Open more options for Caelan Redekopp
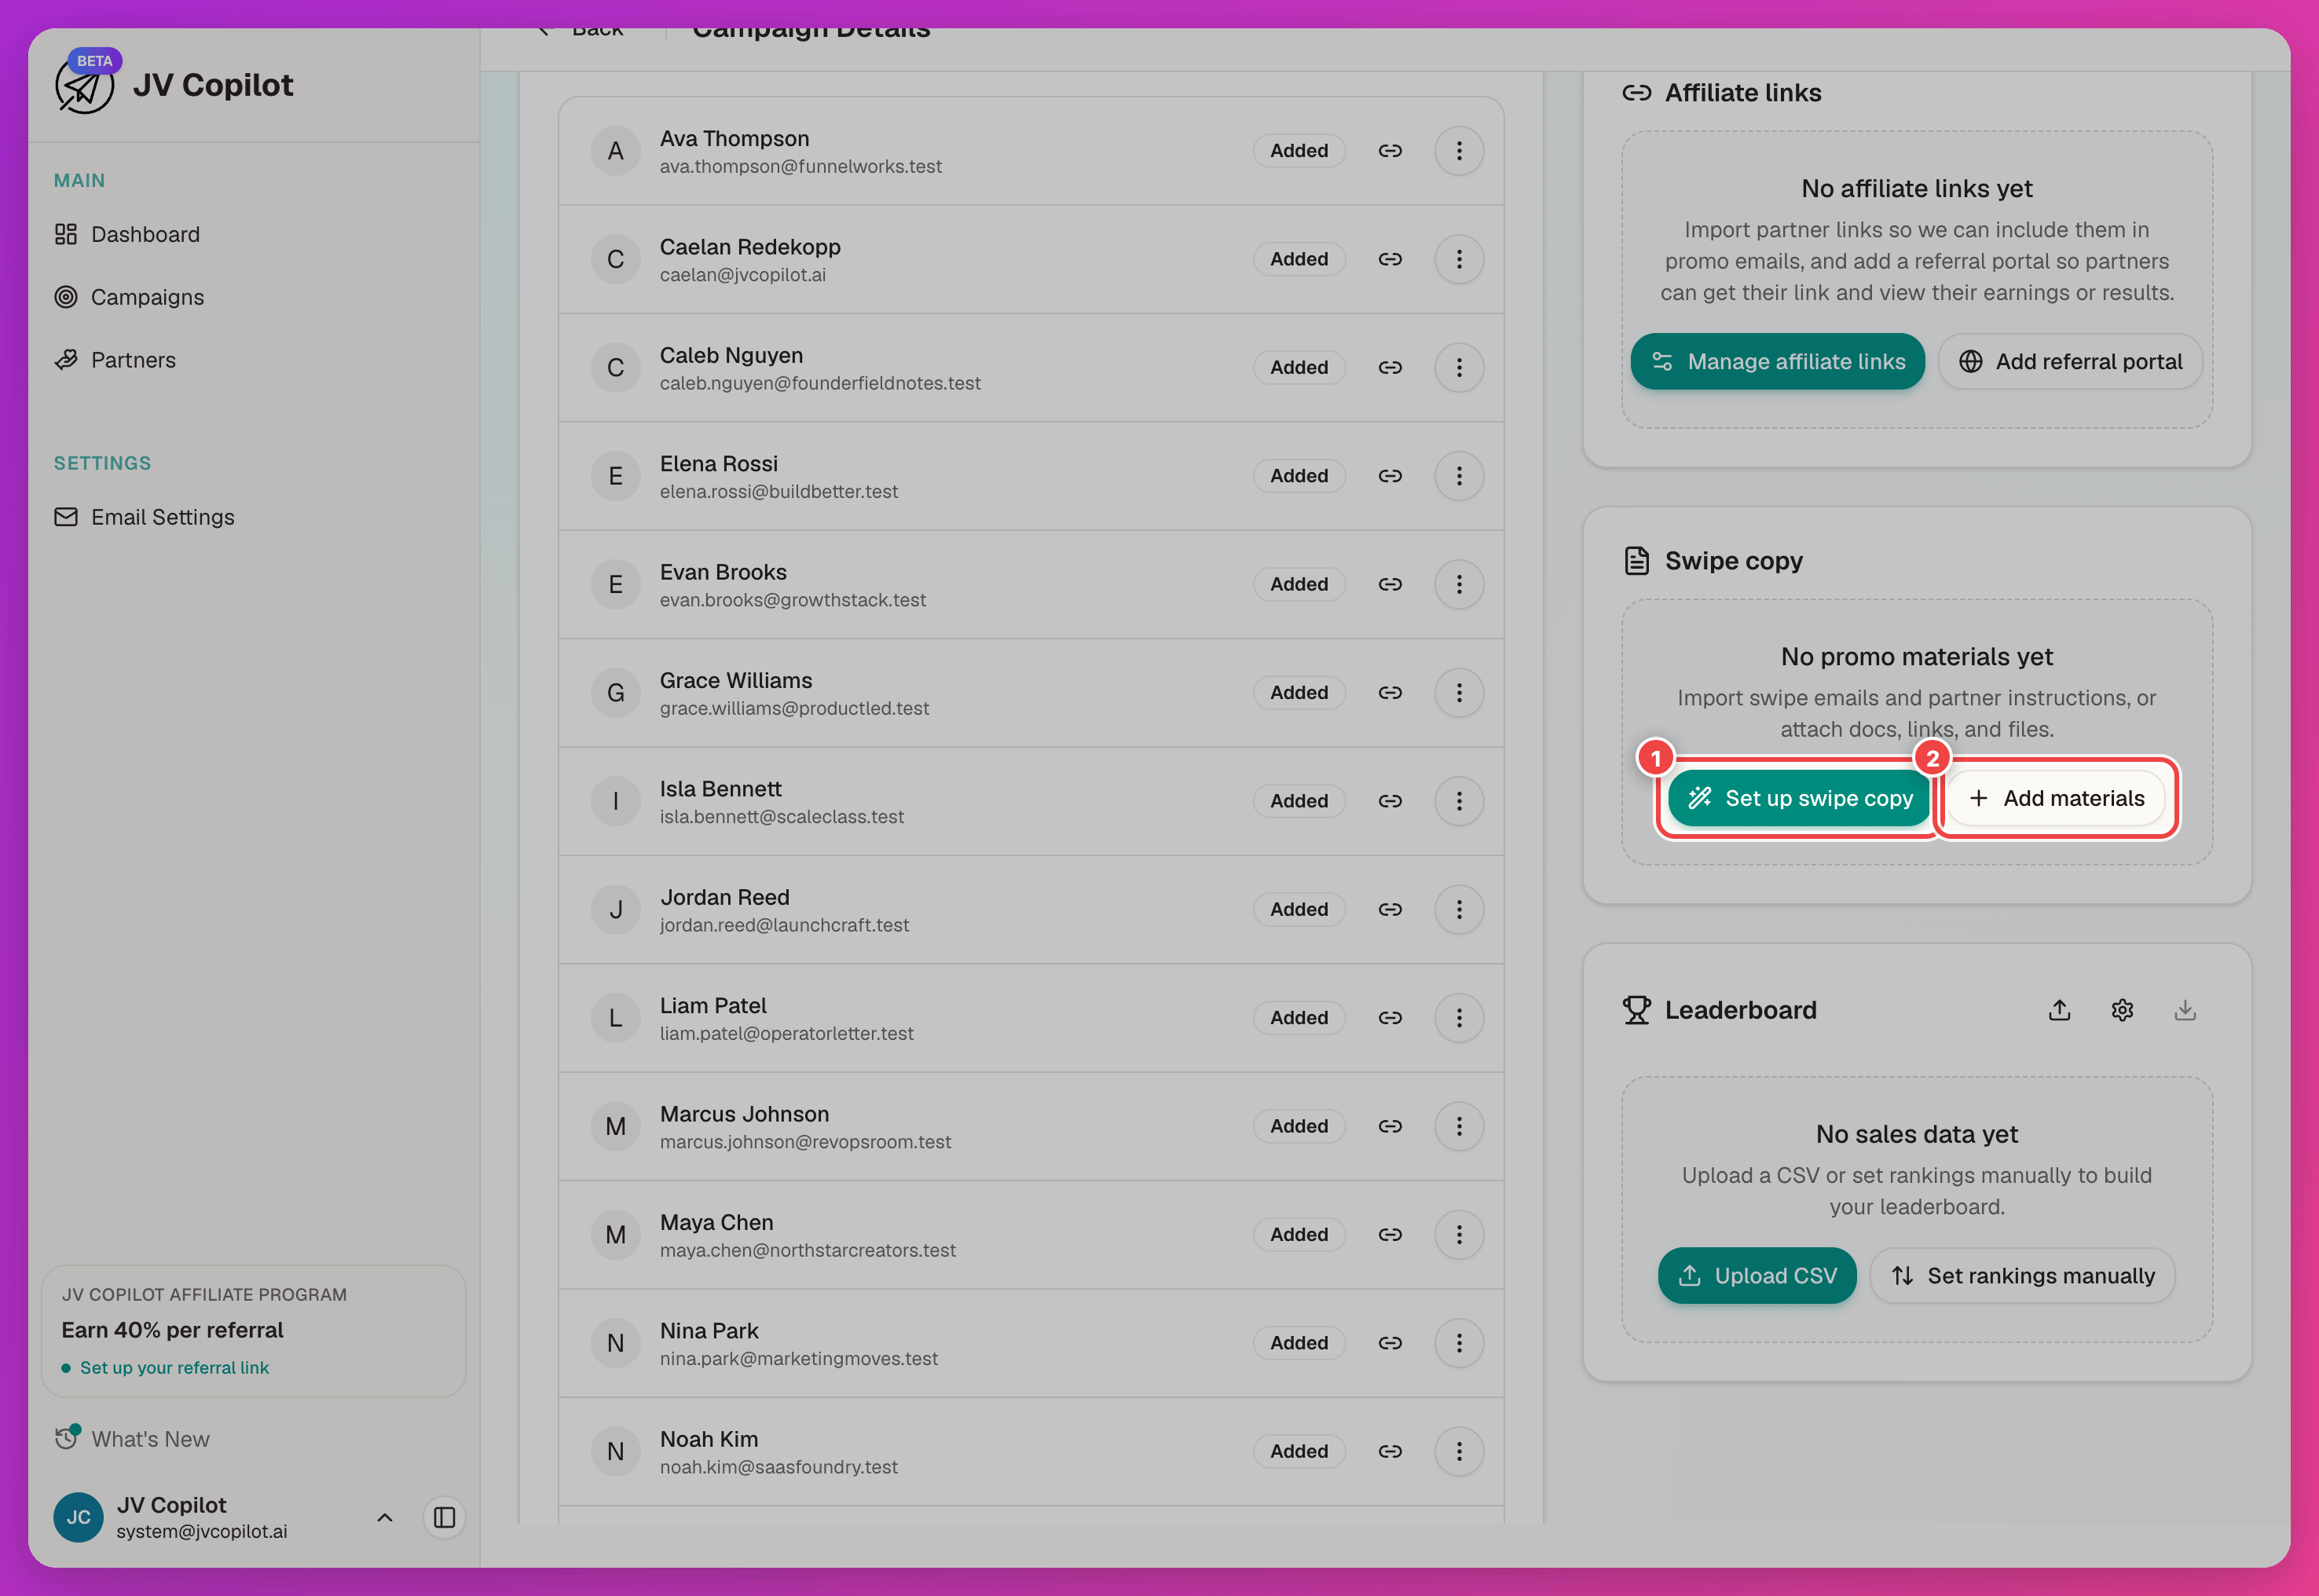 point(1459,259)
